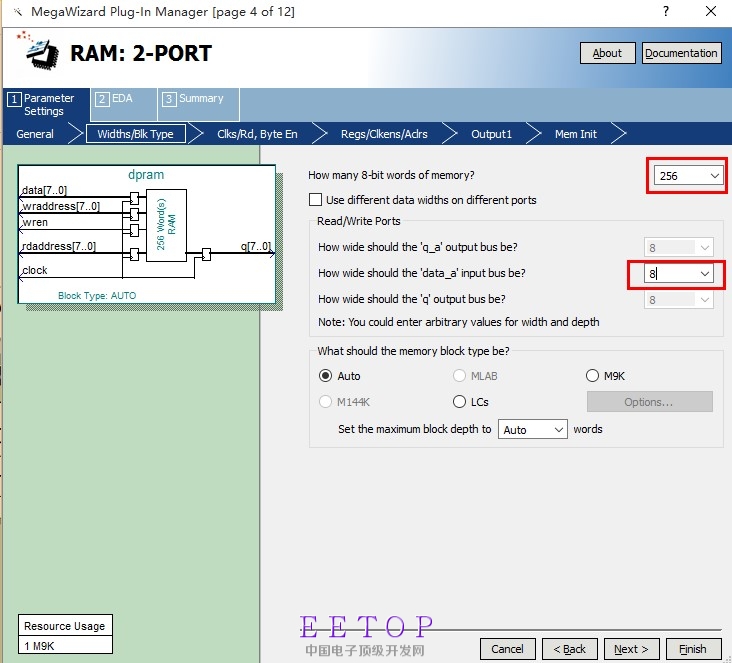
Task: Go back with the < Back button
Action: pyautogui.click(x=570, y=649)
